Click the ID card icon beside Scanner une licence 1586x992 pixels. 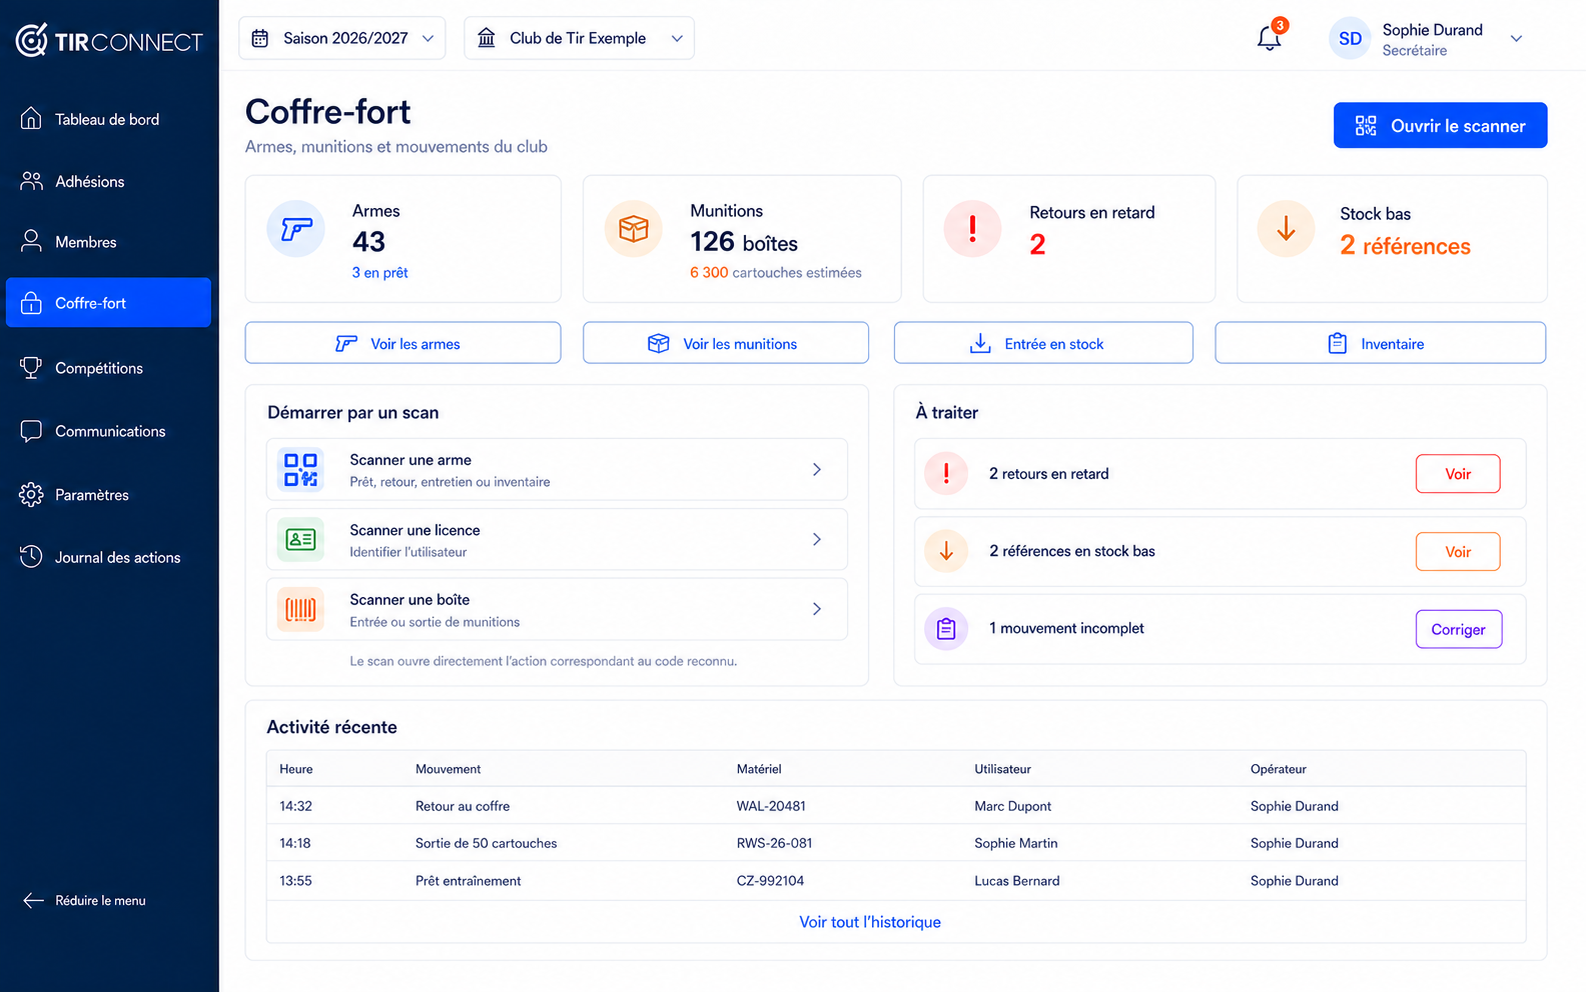click(x=301, y=540)
